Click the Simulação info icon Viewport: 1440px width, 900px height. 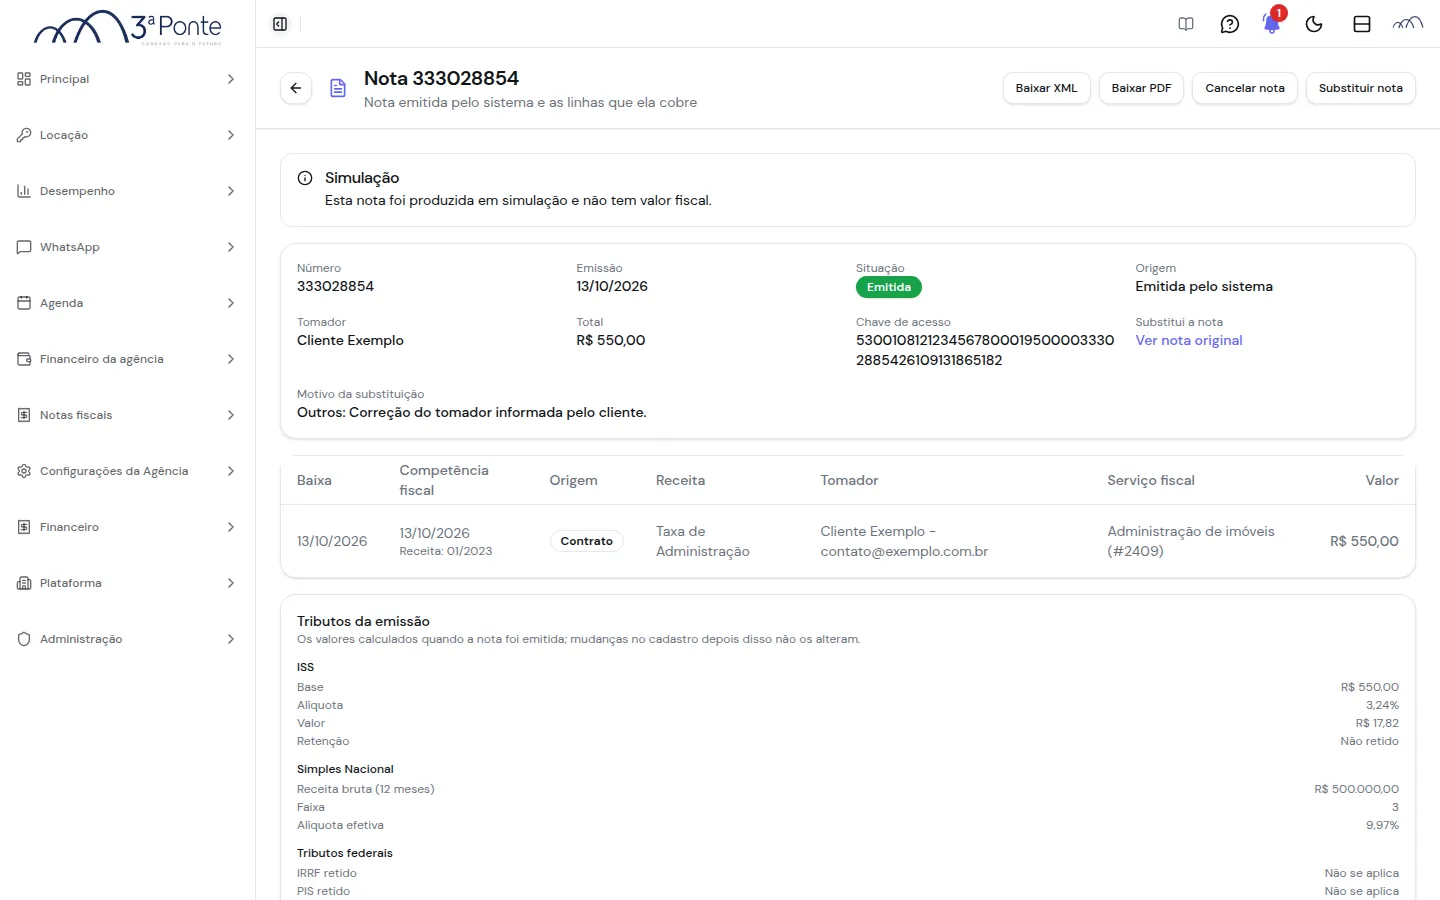click(x=305, y=178)
